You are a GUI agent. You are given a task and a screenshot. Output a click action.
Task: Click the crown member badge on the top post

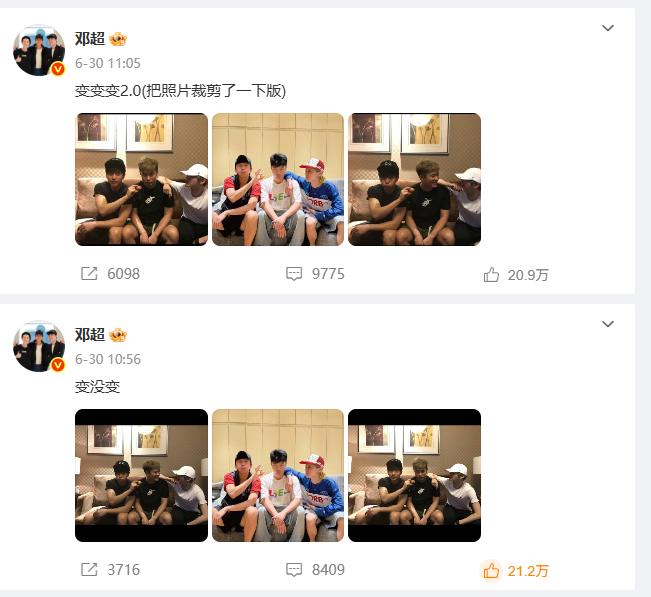click(118, 39)
